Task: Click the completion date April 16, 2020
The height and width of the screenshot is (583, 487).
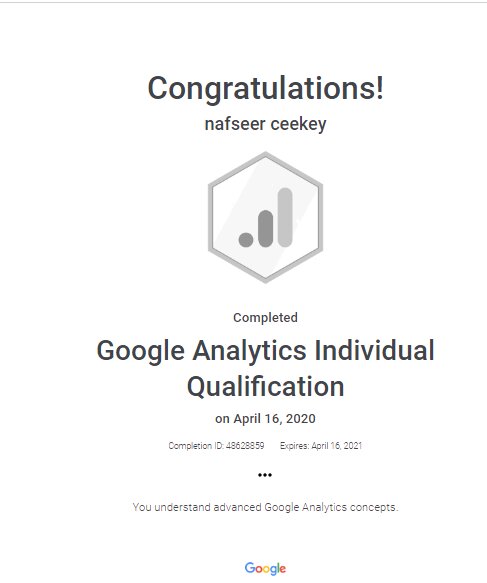Action: tap(274, 418)
